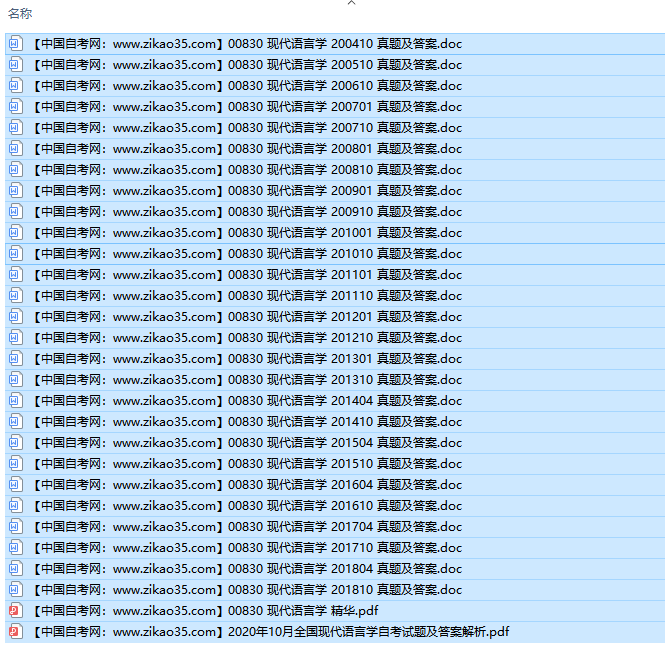Select file name 现代语言学 201510 真题及答案.doc

364,464
